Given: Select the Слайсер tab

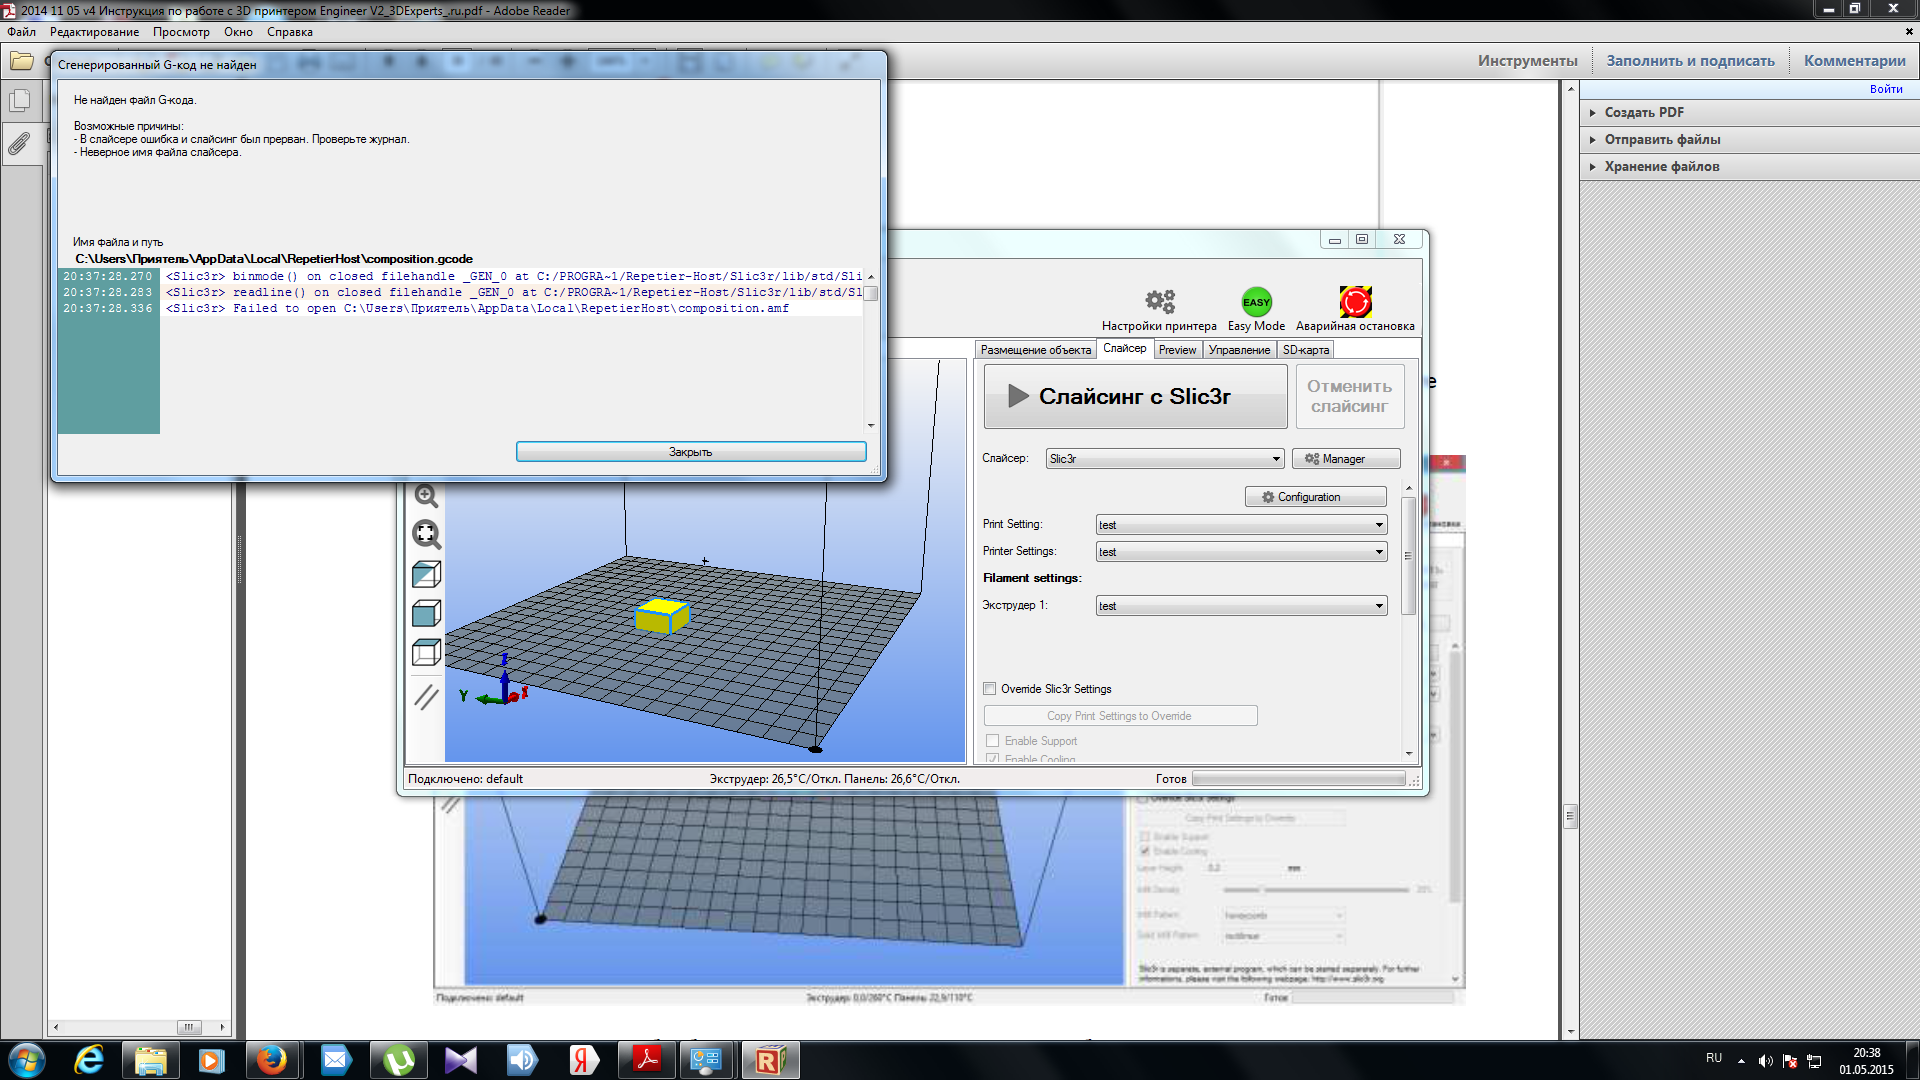Looking at the screenshot, I should coord(1125,348).
